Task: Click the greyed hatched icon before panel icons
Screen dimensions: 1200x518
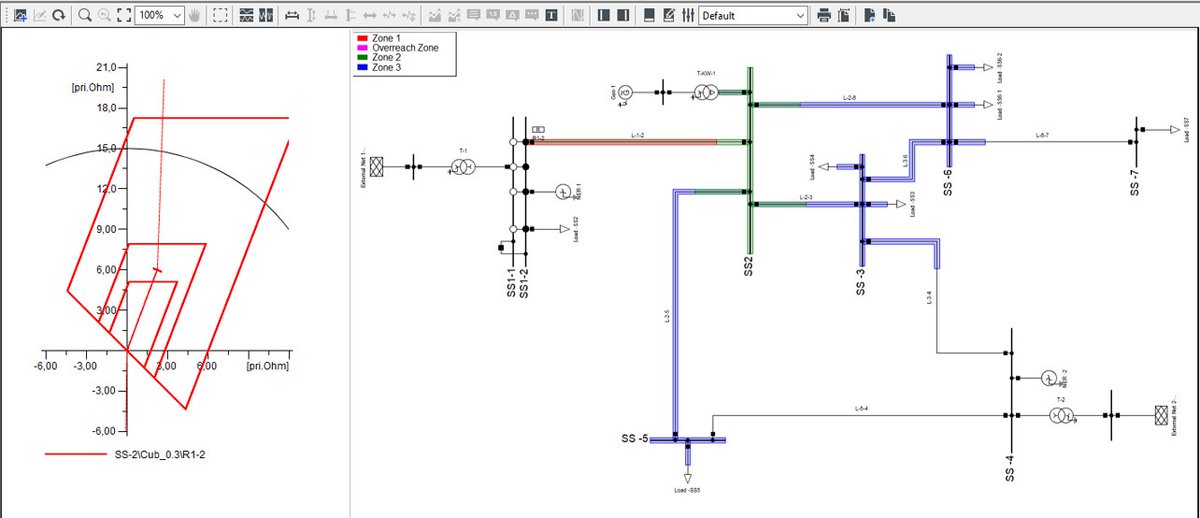Action: (x=577, y=15)
